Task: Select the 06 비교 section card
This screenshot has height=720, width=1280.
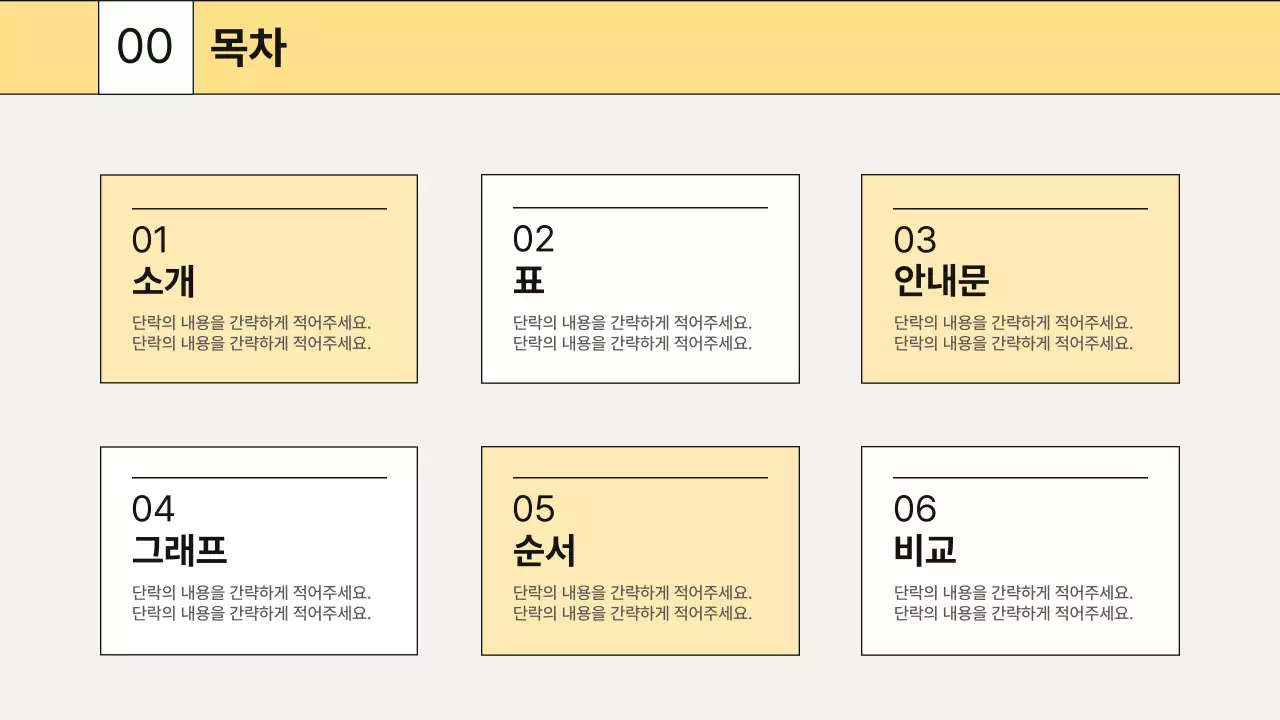Action: tap(1020, 550)
